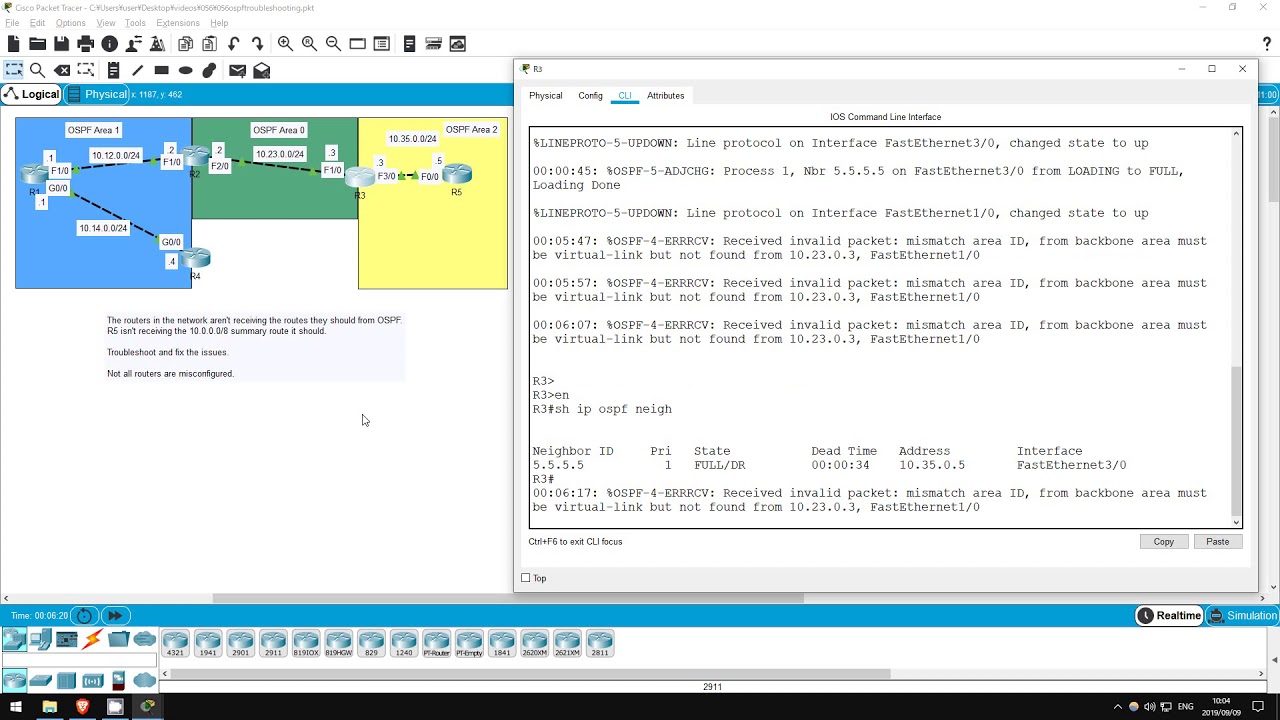
Task: Print the workspace with the printer icon
Action: pyautogui.click(x=85, y=44)
